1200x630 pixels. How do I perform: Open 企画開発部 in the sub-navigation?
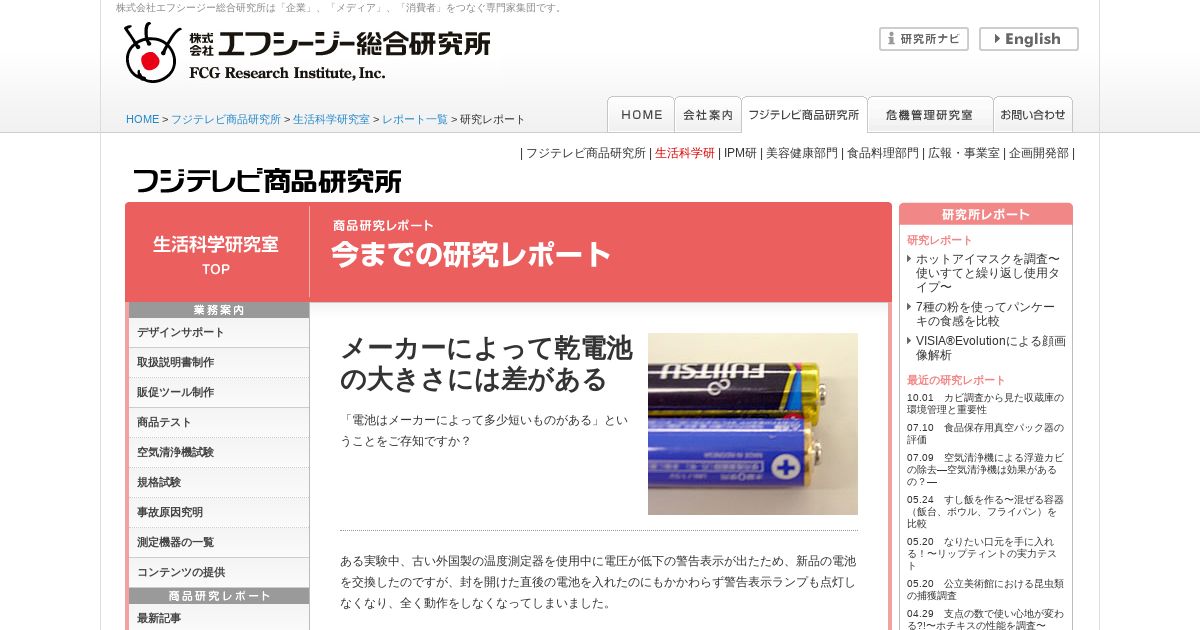pos(1039,153)
